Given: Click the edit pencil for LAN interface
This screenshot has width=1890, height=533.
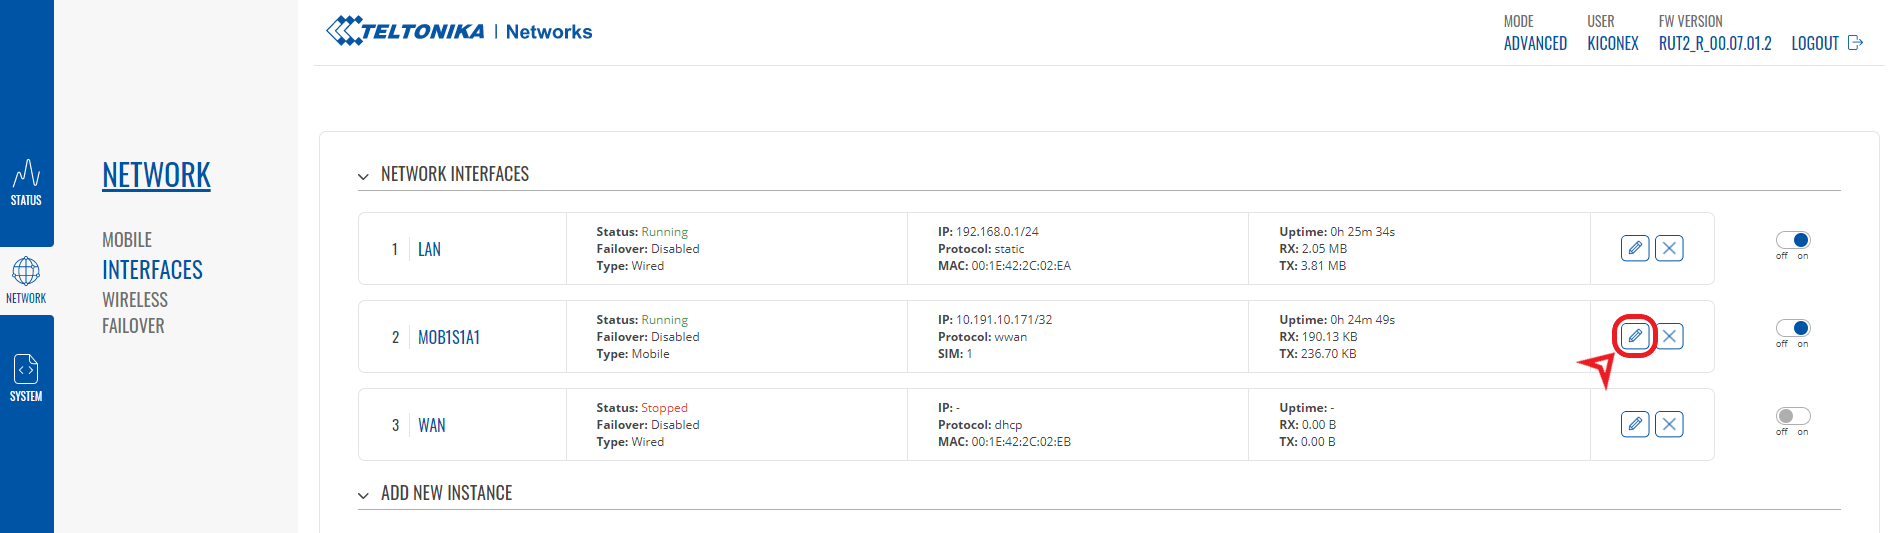Looking at the screenshot, I should [x=1635, y=248].
